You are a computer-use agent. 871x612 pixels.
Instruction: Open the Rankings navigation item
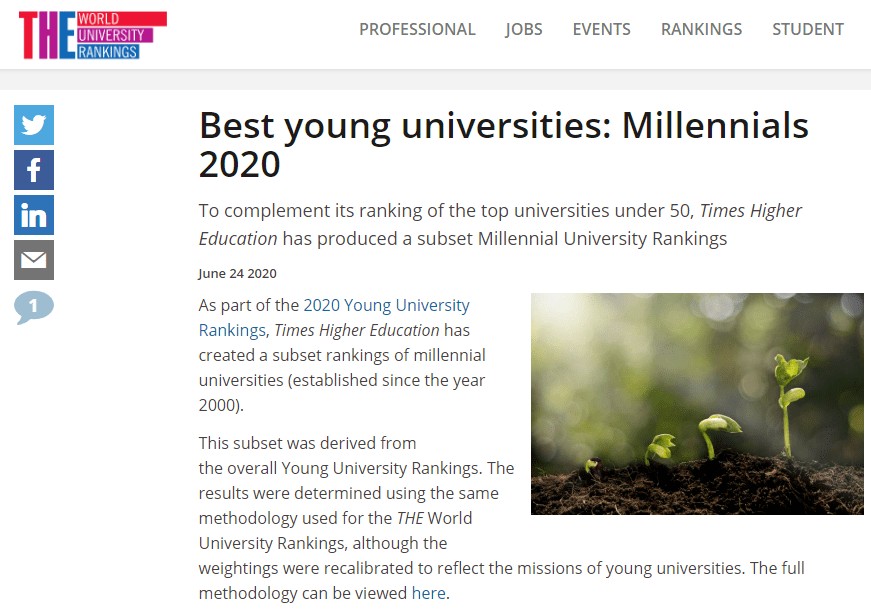point(701,29)
